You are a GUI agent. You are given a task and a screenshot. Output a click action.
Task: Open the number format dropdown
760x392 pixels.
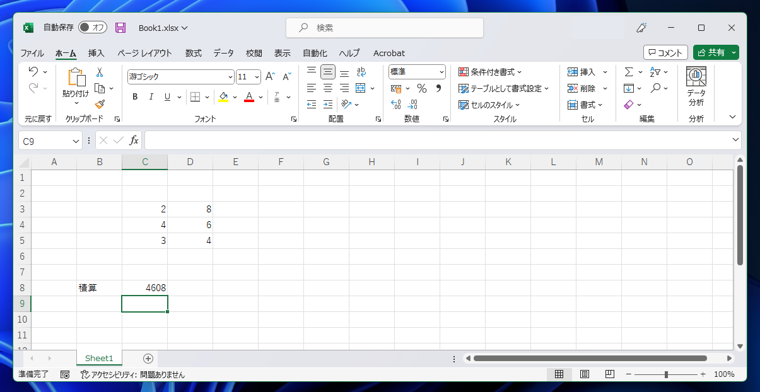442,72
